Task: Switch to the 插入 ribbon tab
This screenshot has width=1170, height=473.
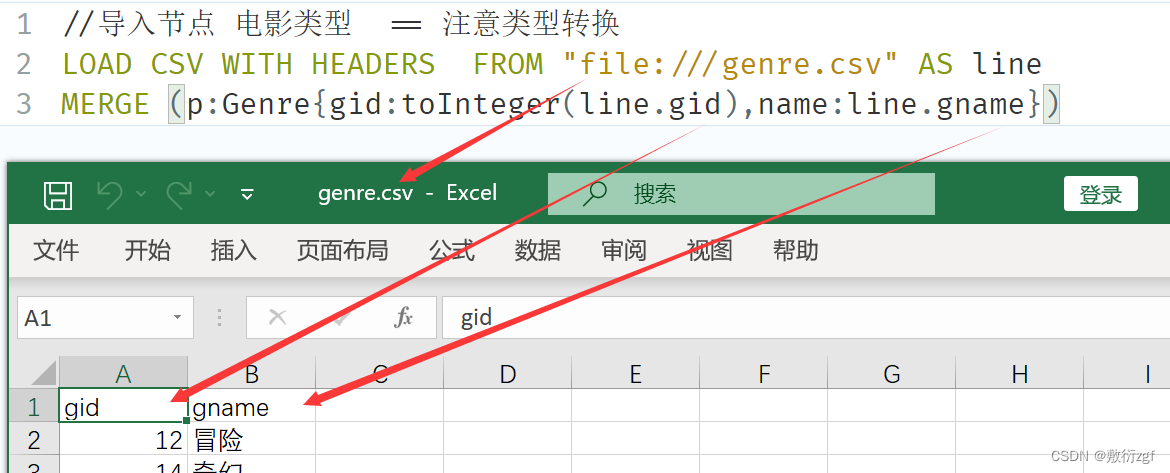Action: click(x=234, y=251)
